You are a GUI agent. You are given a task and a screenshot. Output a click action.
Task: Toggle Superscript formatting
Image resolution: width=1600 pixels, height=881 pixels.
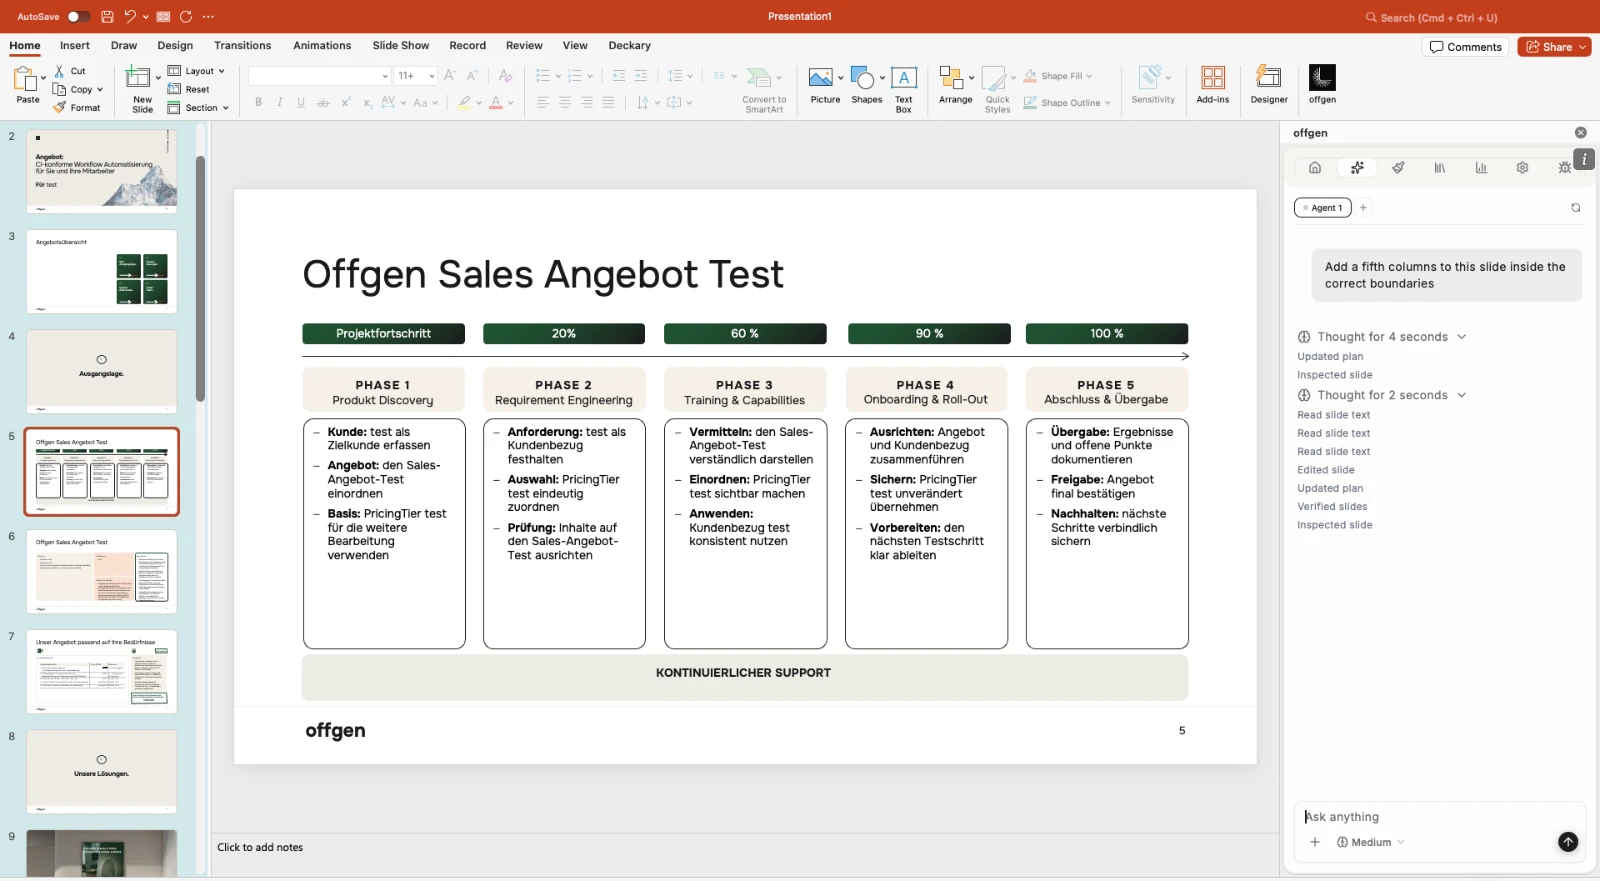point(346,102)
